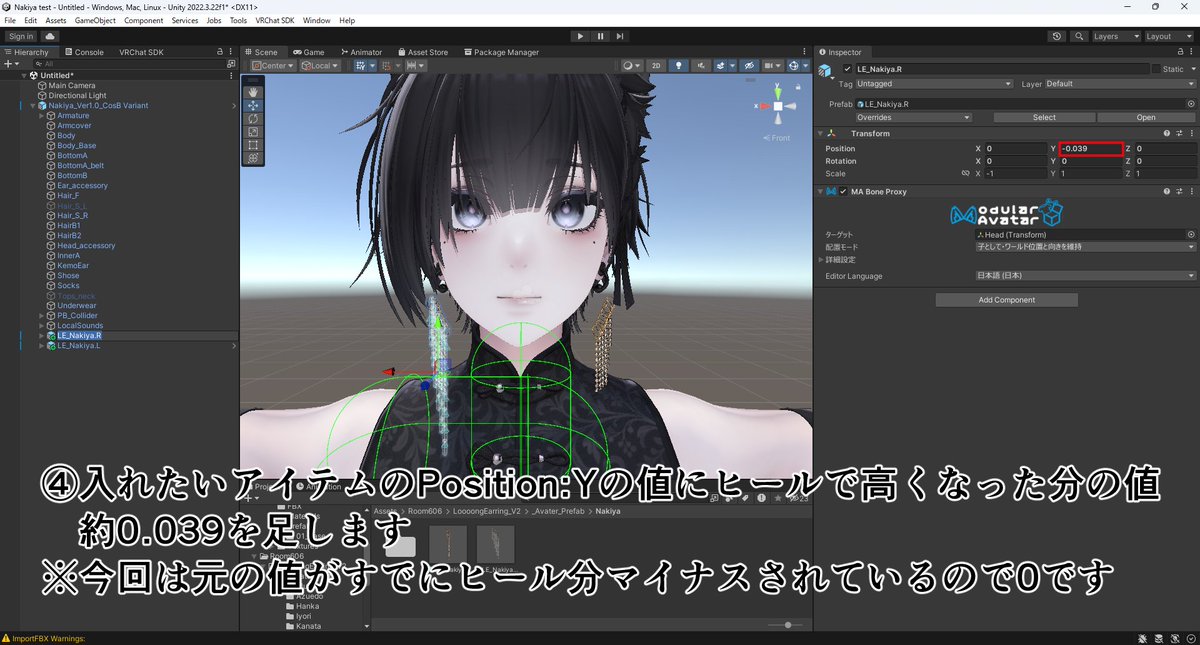Lock the Inspector panel

point(1179,52)
